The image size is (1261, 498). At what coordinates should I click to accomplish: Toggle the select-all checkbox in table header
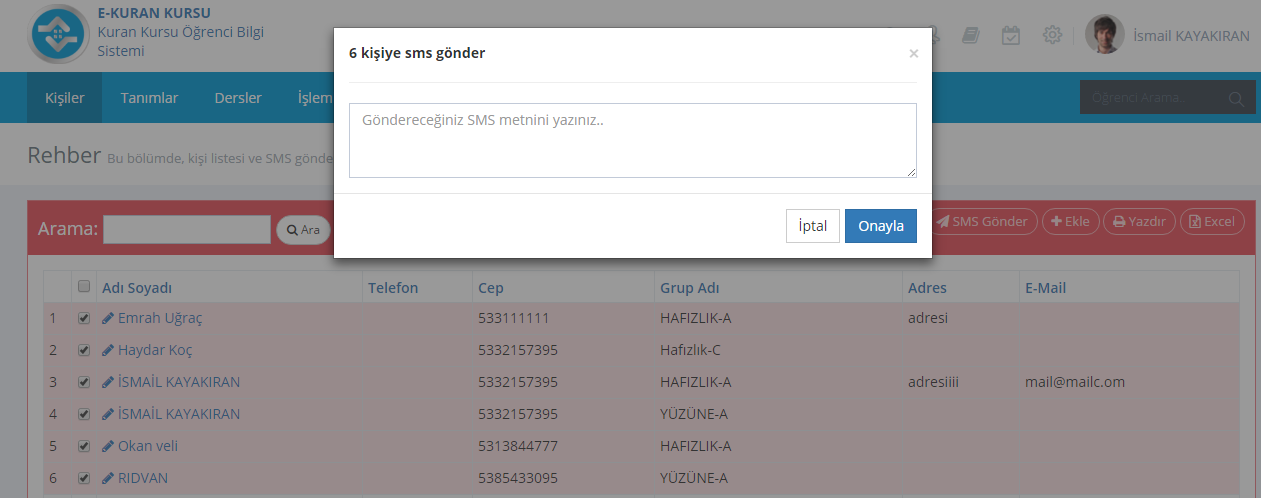click(84, 287)
